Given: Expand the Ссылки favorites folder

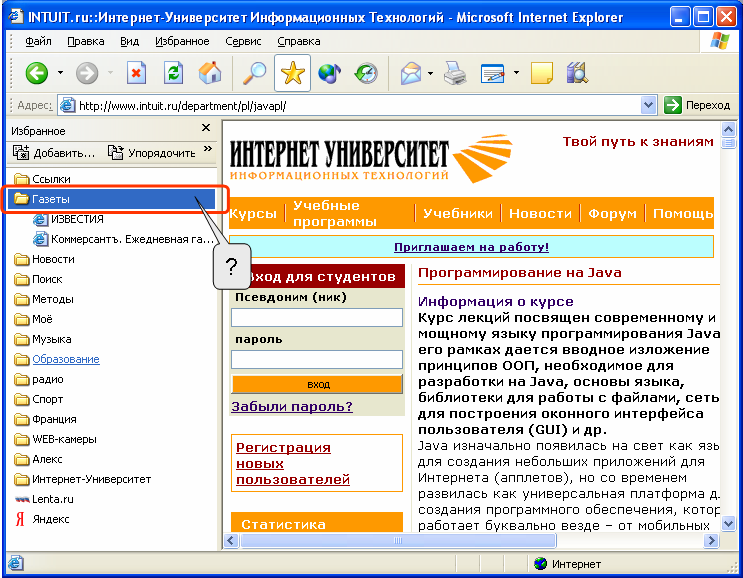Looking at the screenshot, I should [x=42, y=179].
